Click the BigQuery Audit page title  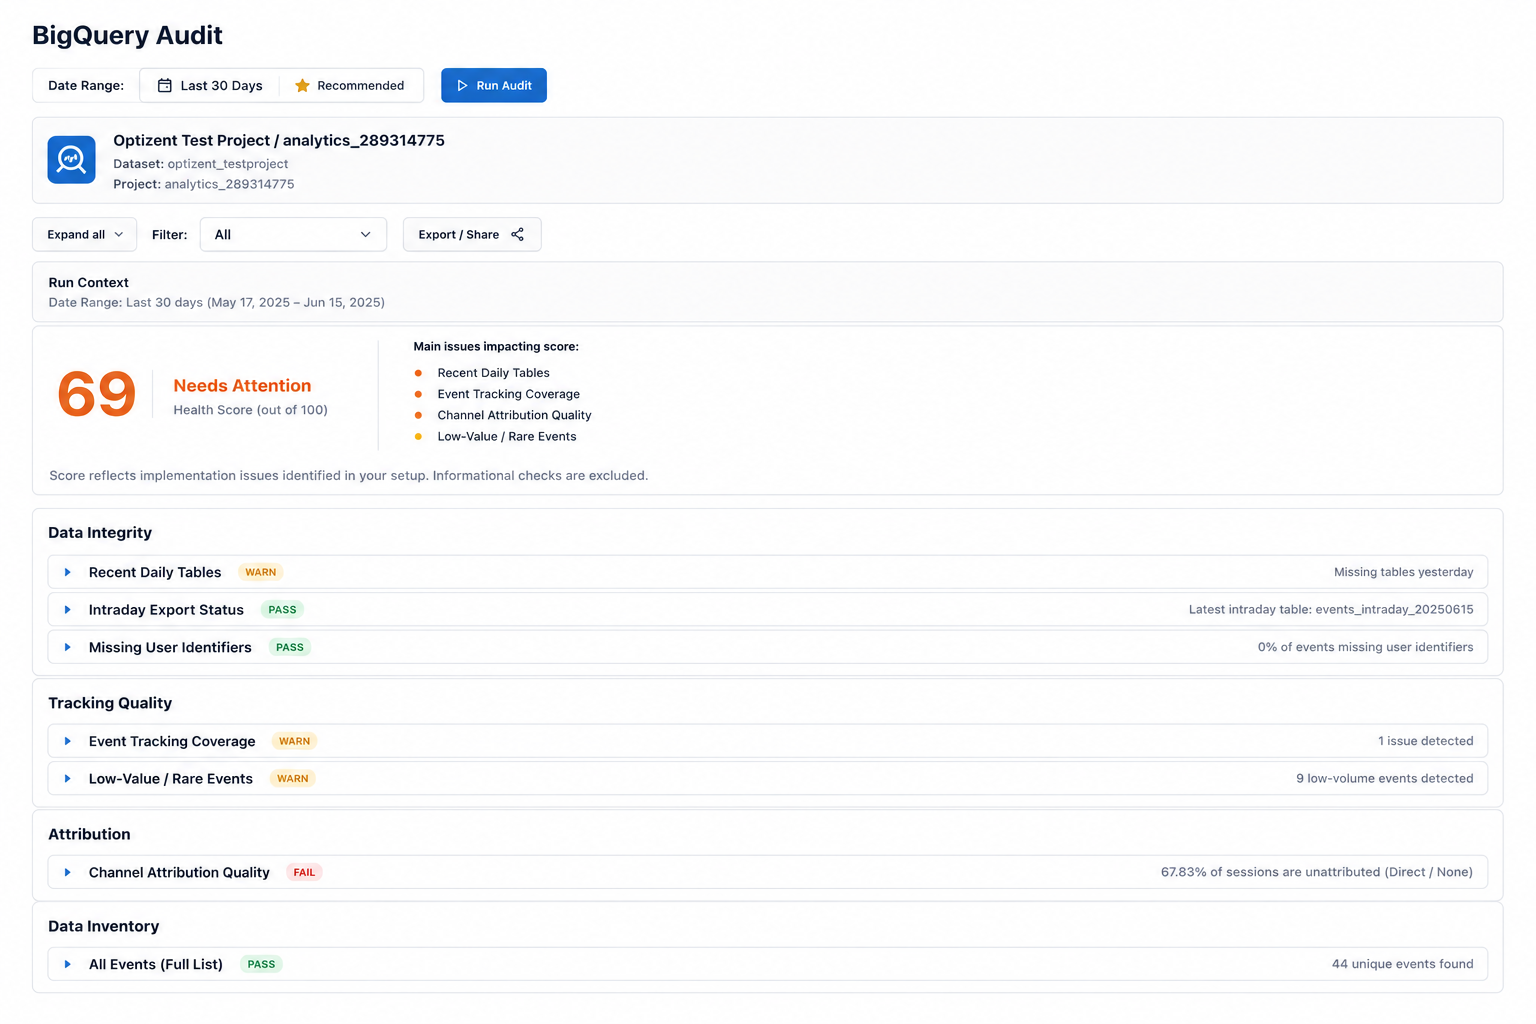click(x=127, y=35)
